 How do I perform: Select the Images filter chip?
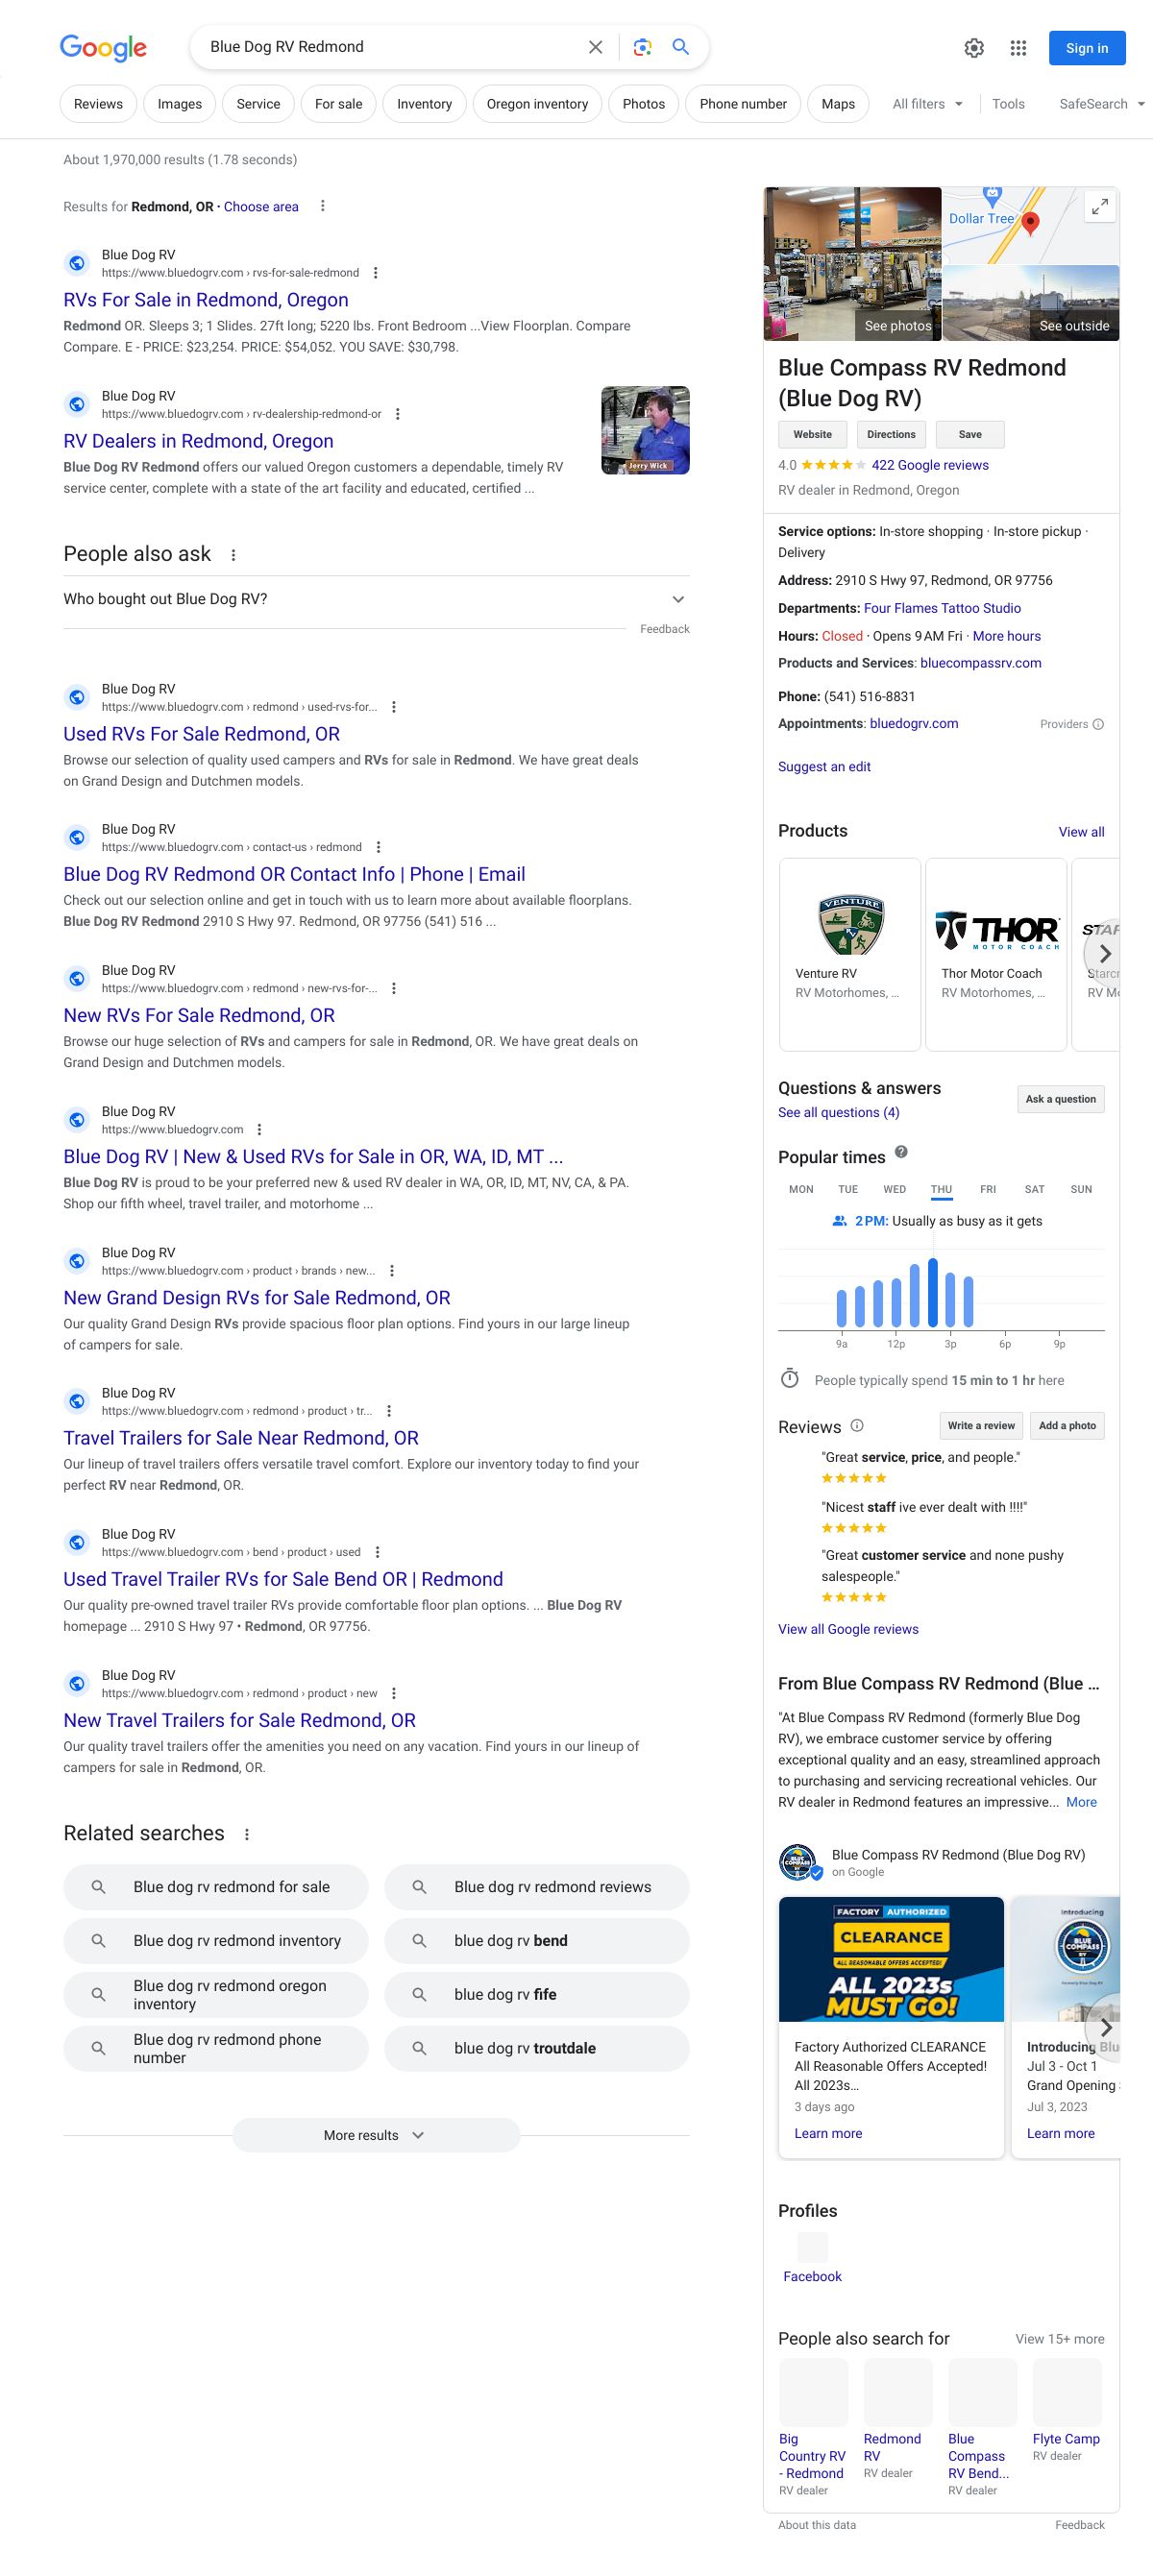click(x=180, y=104)
